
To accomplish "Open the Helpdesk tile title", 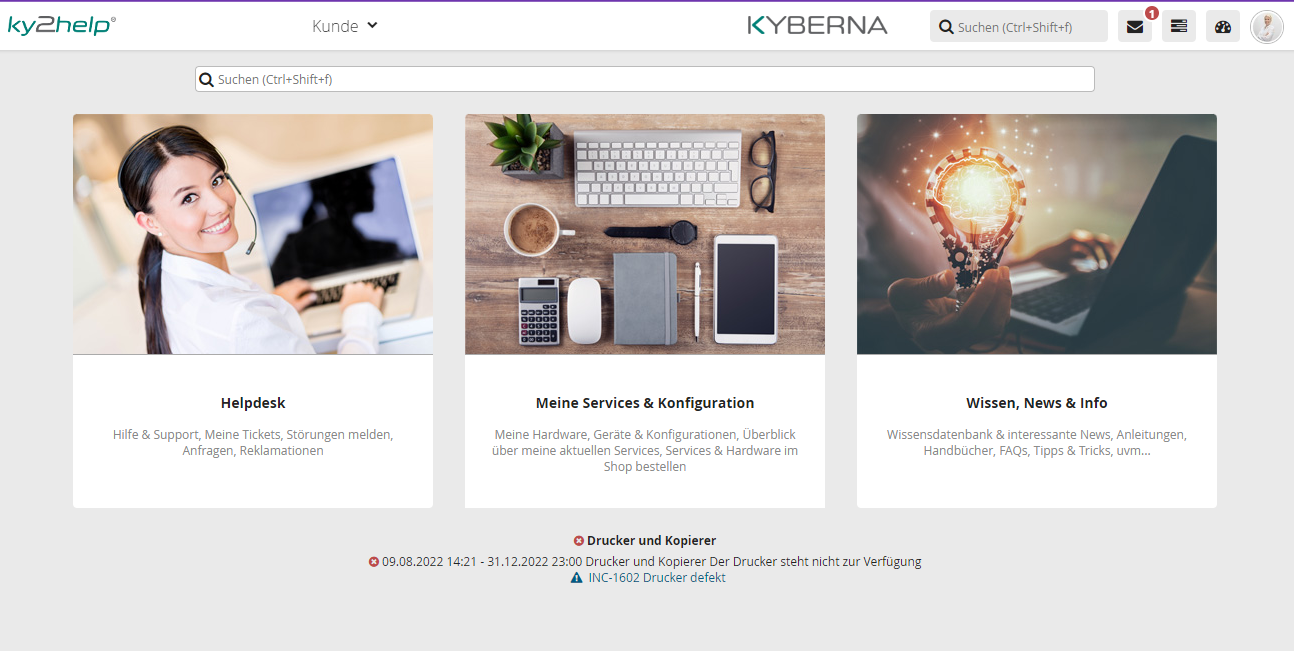I will pyautogui.click(x=253, y=403).
